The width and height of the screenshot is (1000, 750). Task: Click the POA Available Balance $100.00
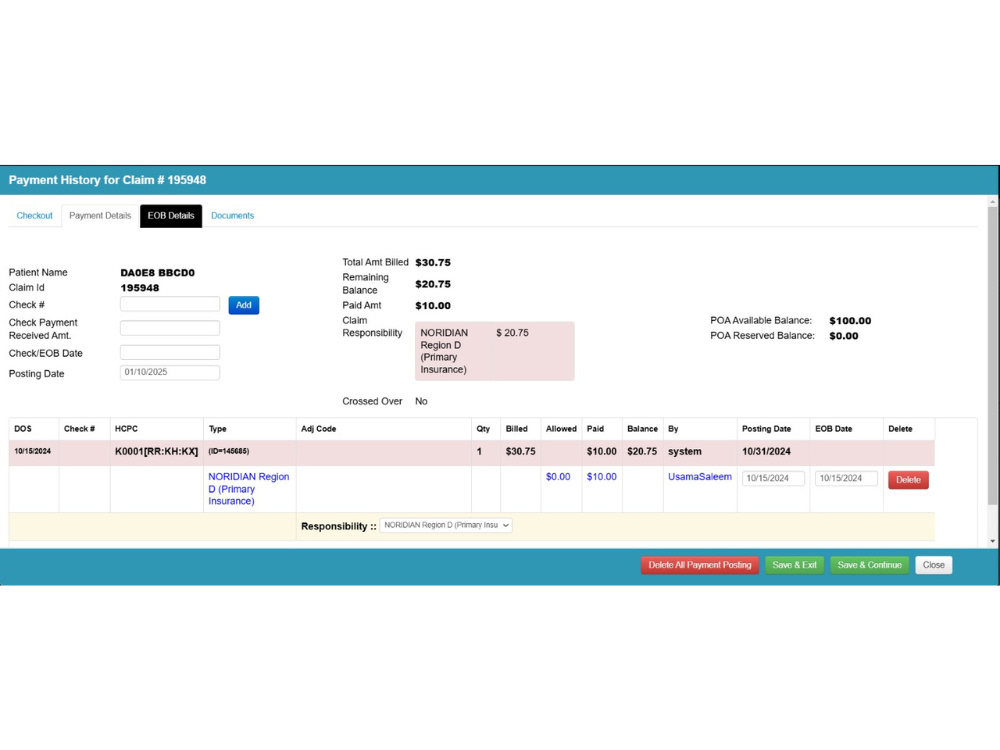850,321
